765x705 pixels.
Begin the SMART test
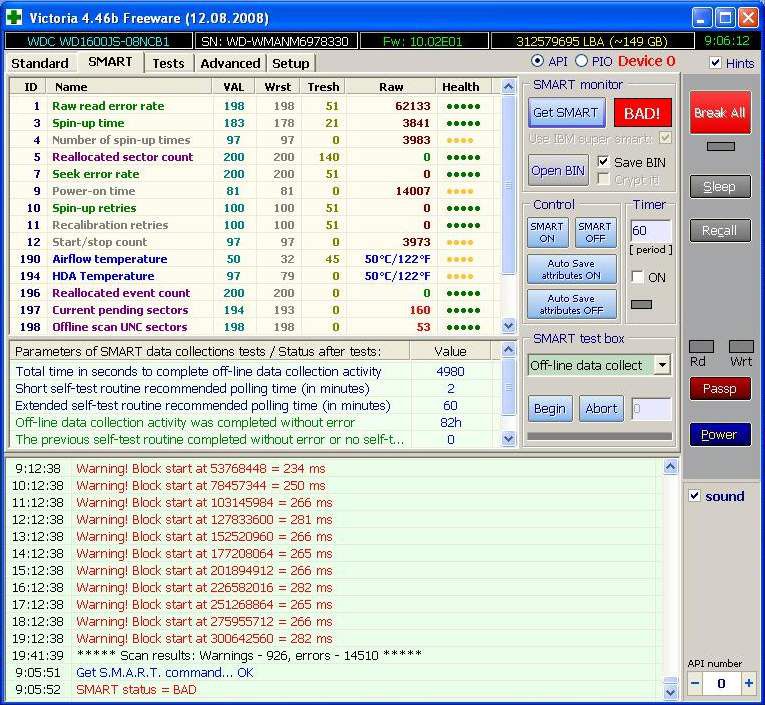pos(550,408)
